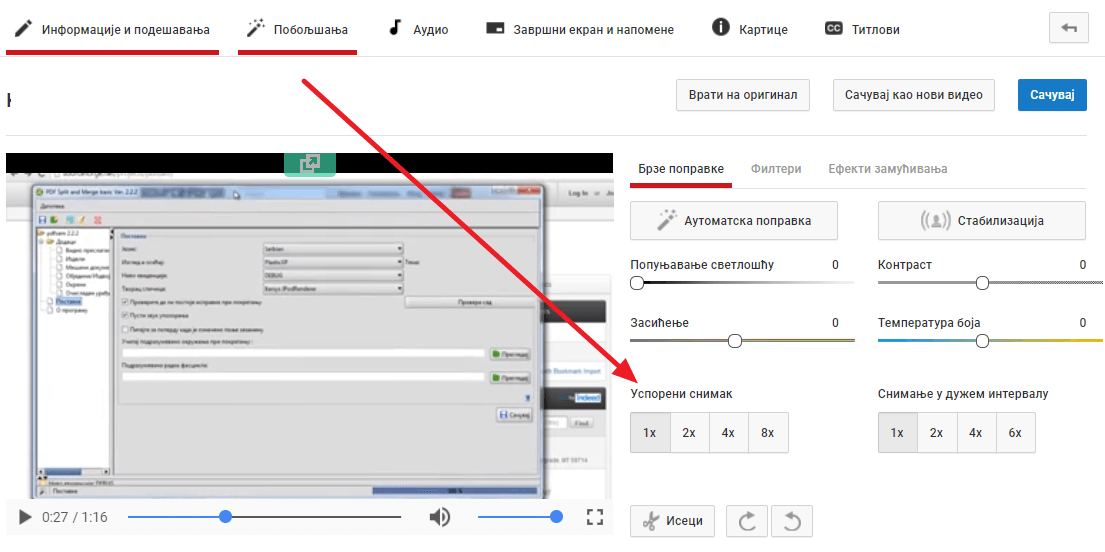Click the back arrow button at top right
The image size is (1105, 552).
click(x=1068, y=28)
